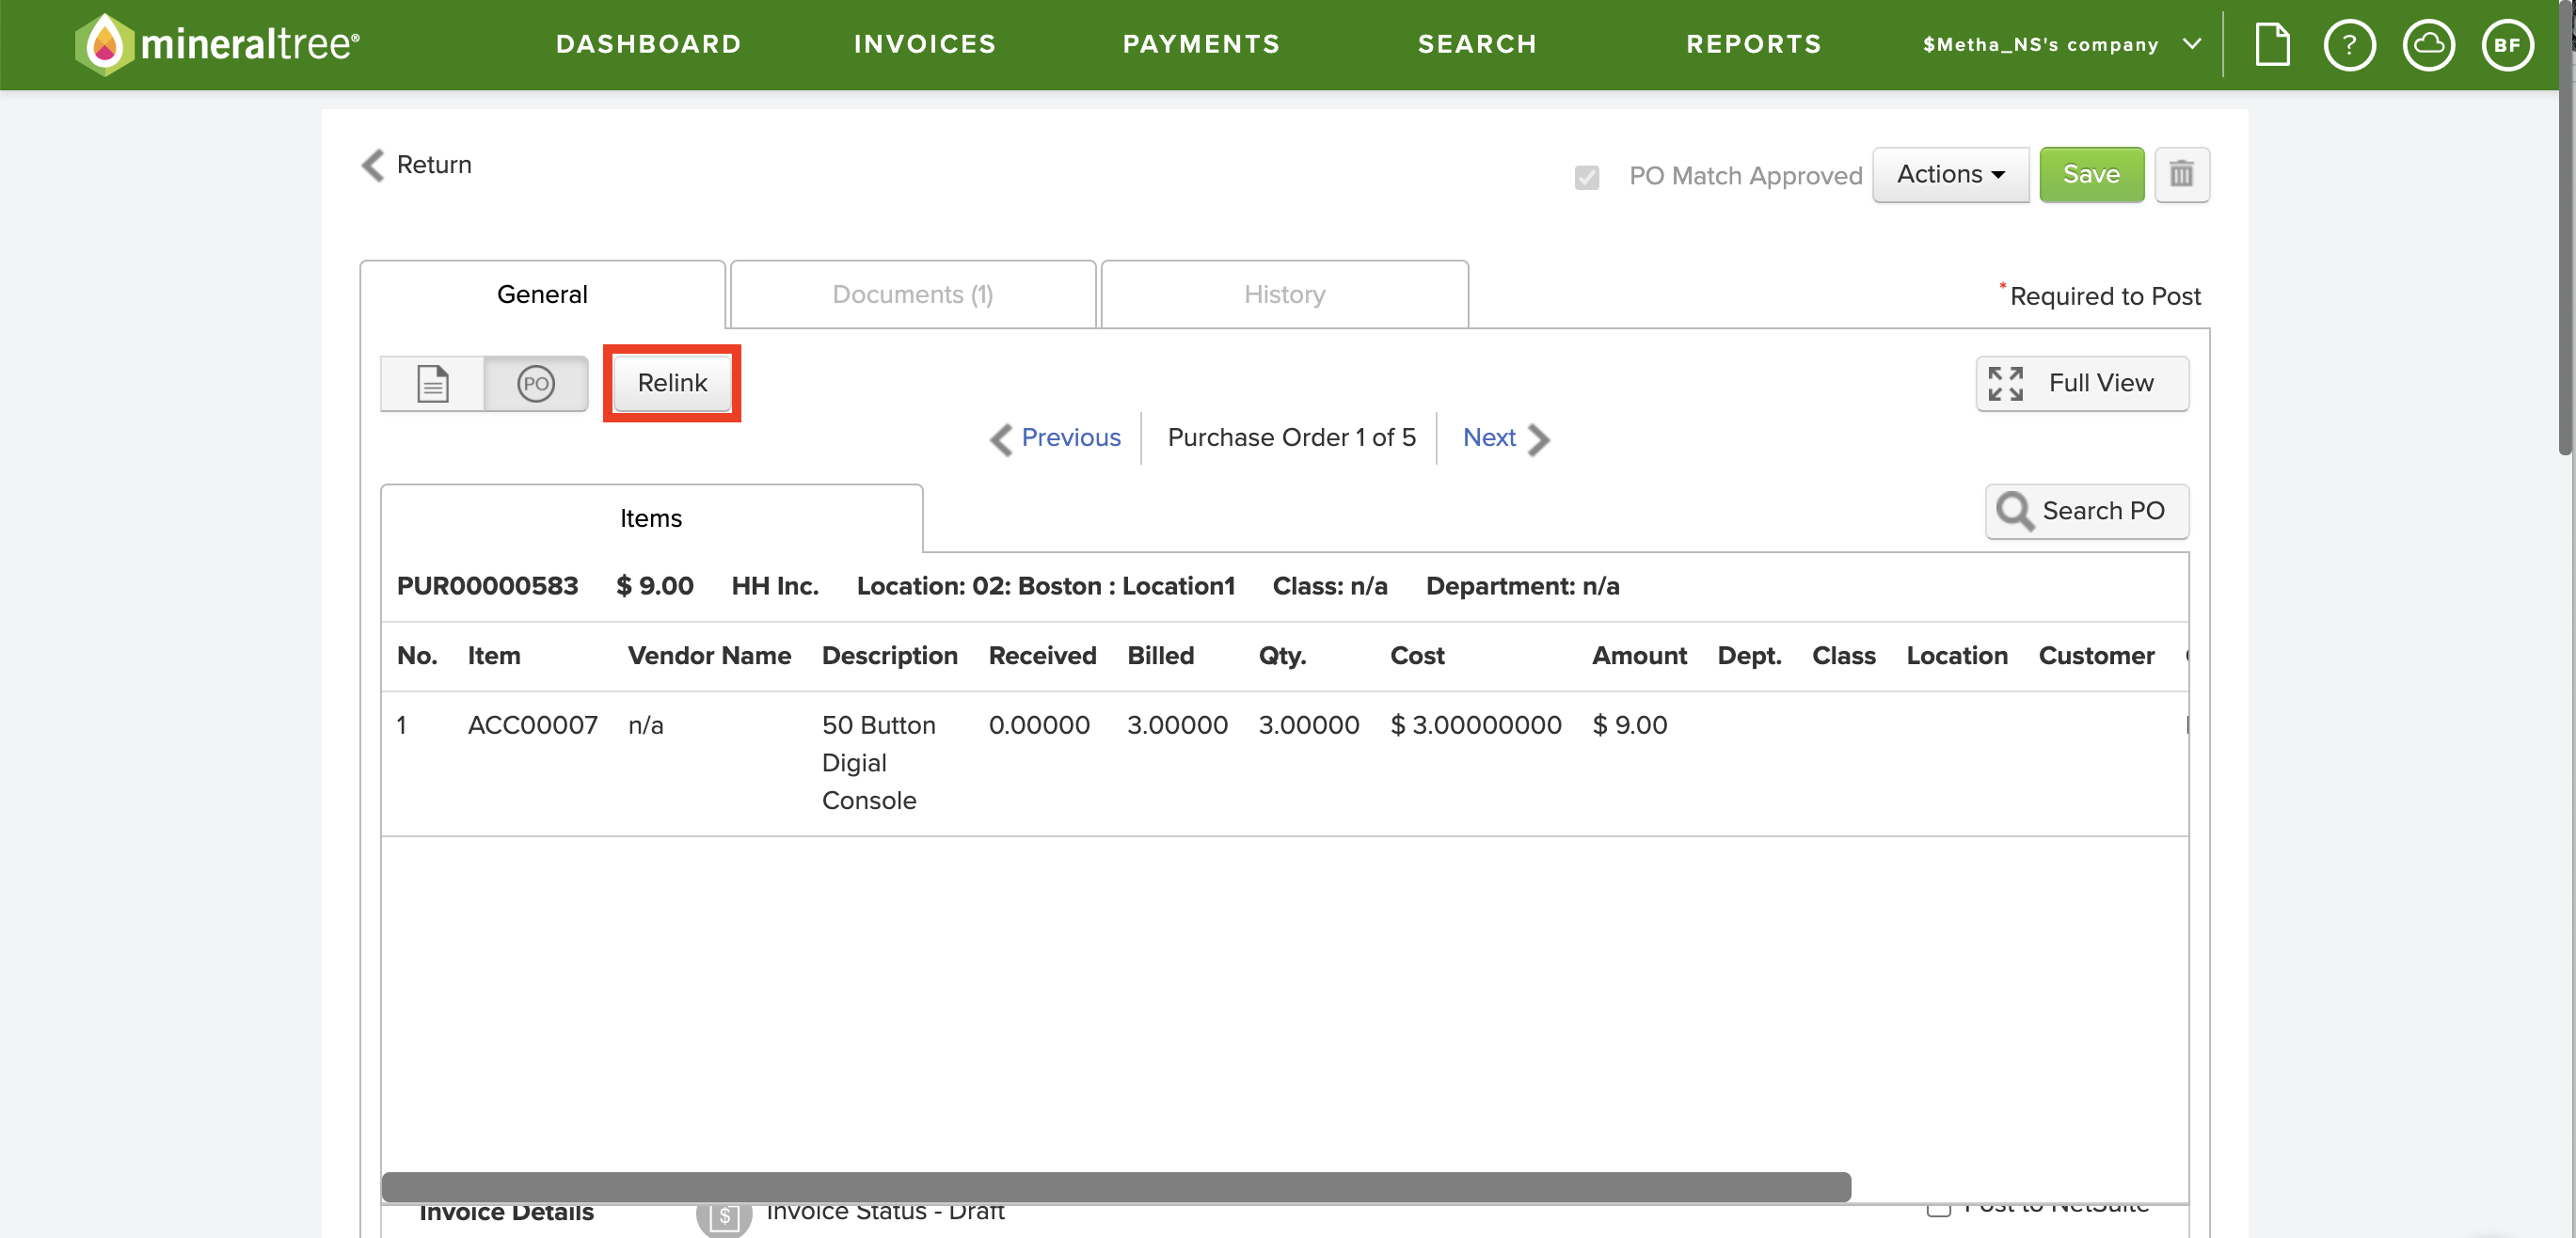Click the Relink button
The image size is (2576, 1238).
click(x=672, y=383)
